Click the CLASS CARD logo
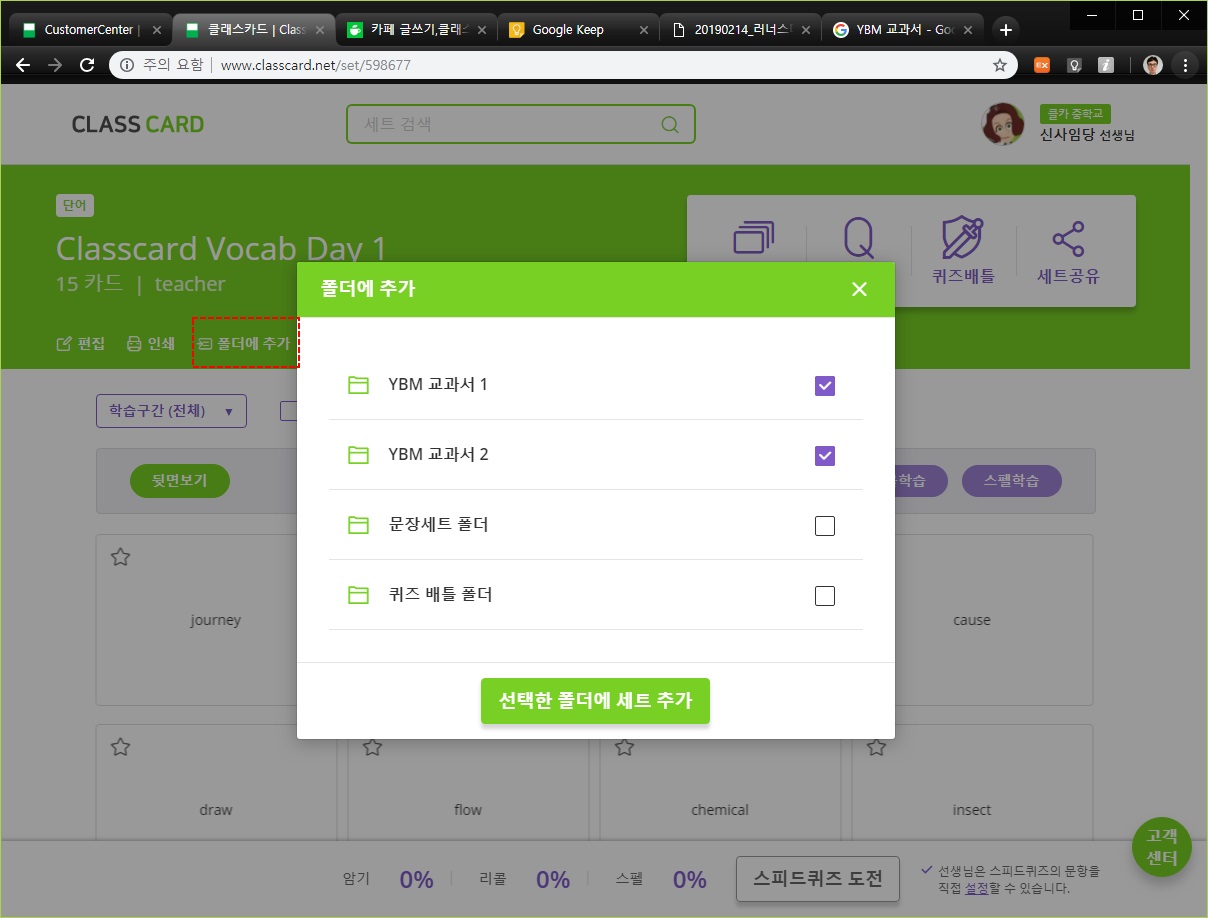This screenshot has width=1208, height=918. tap(138, 125)
